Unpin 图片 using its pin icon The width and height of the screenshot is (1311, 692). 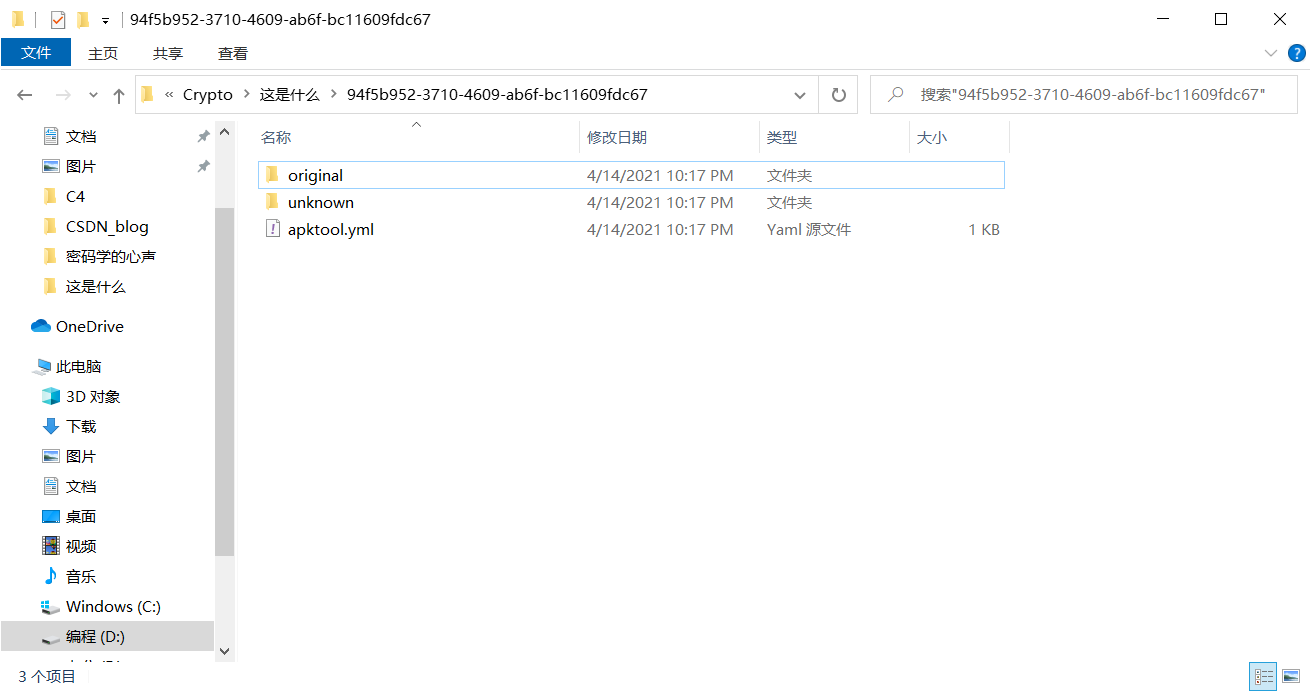pyautogui.click(x=203, y=166)
